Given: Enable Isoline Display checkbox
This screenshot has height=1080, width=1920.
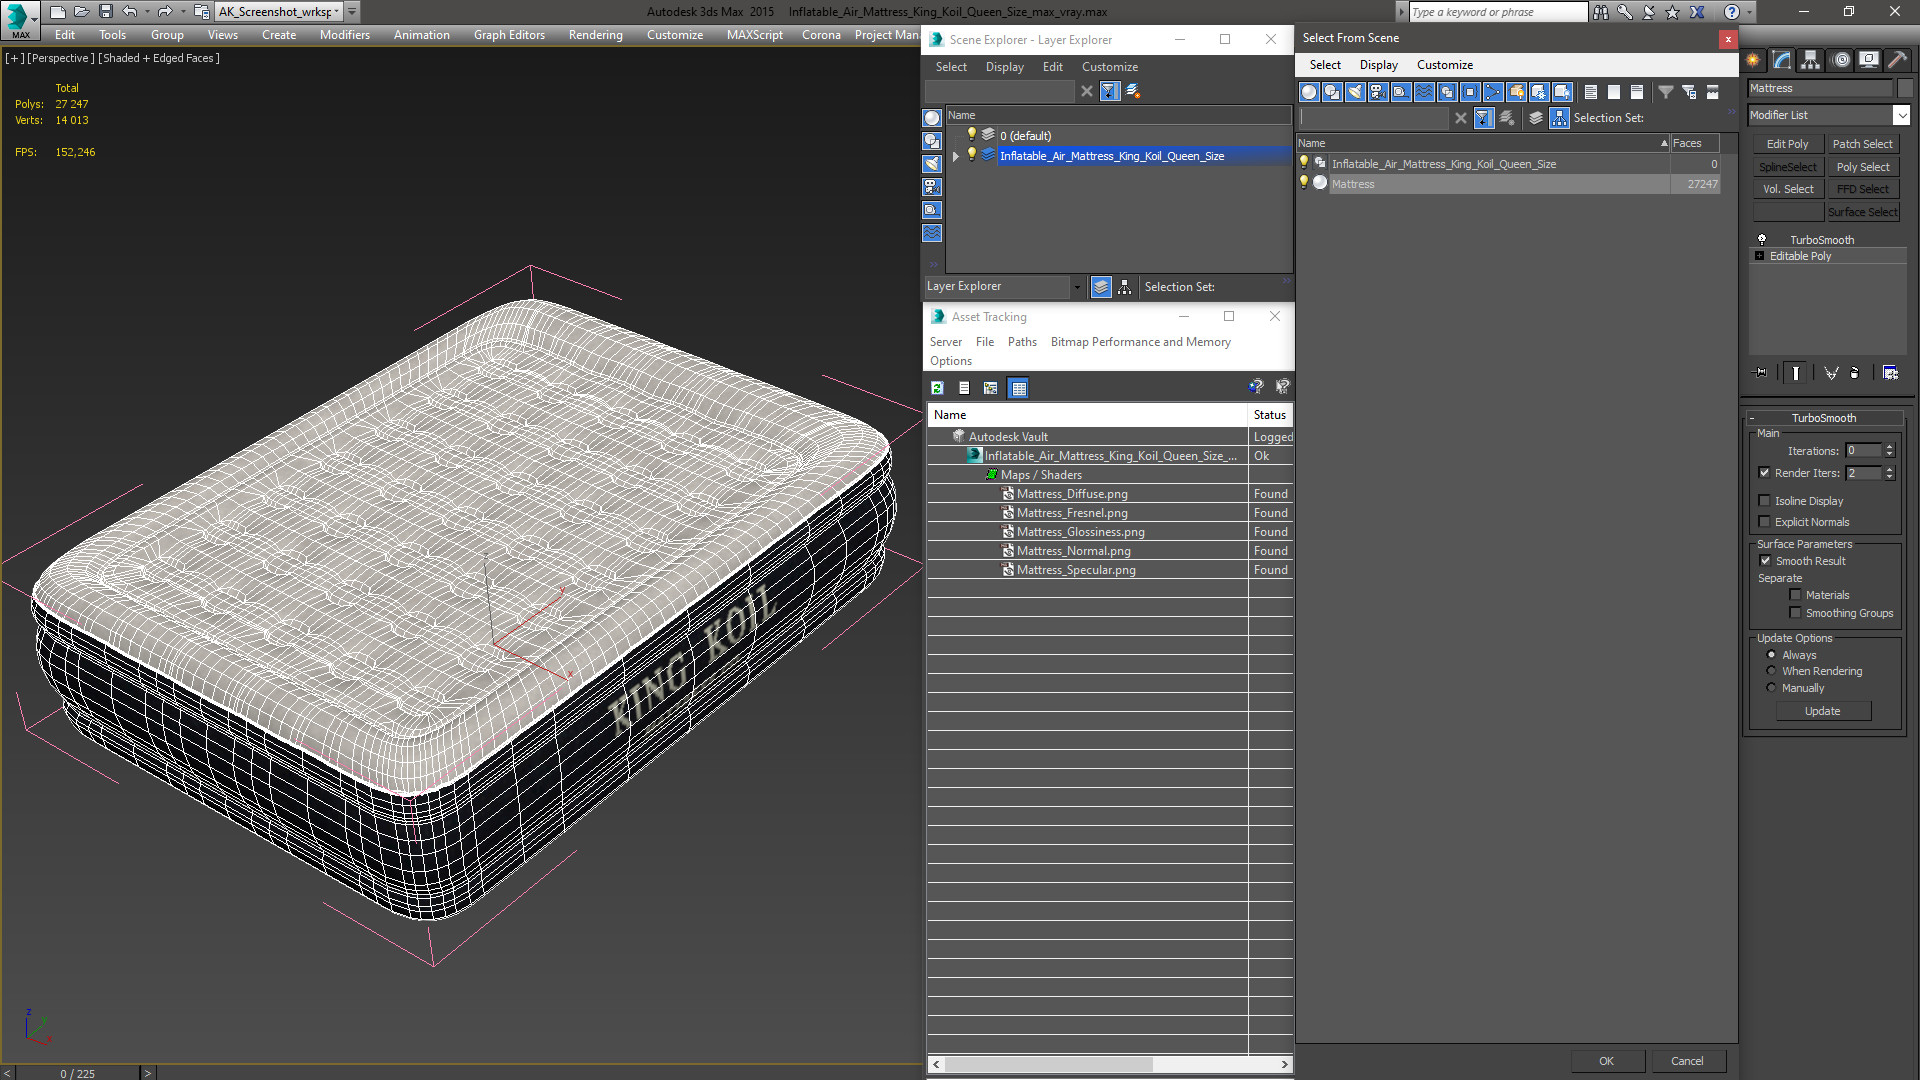Looking at the screenshot, I should coord(1764,501).
